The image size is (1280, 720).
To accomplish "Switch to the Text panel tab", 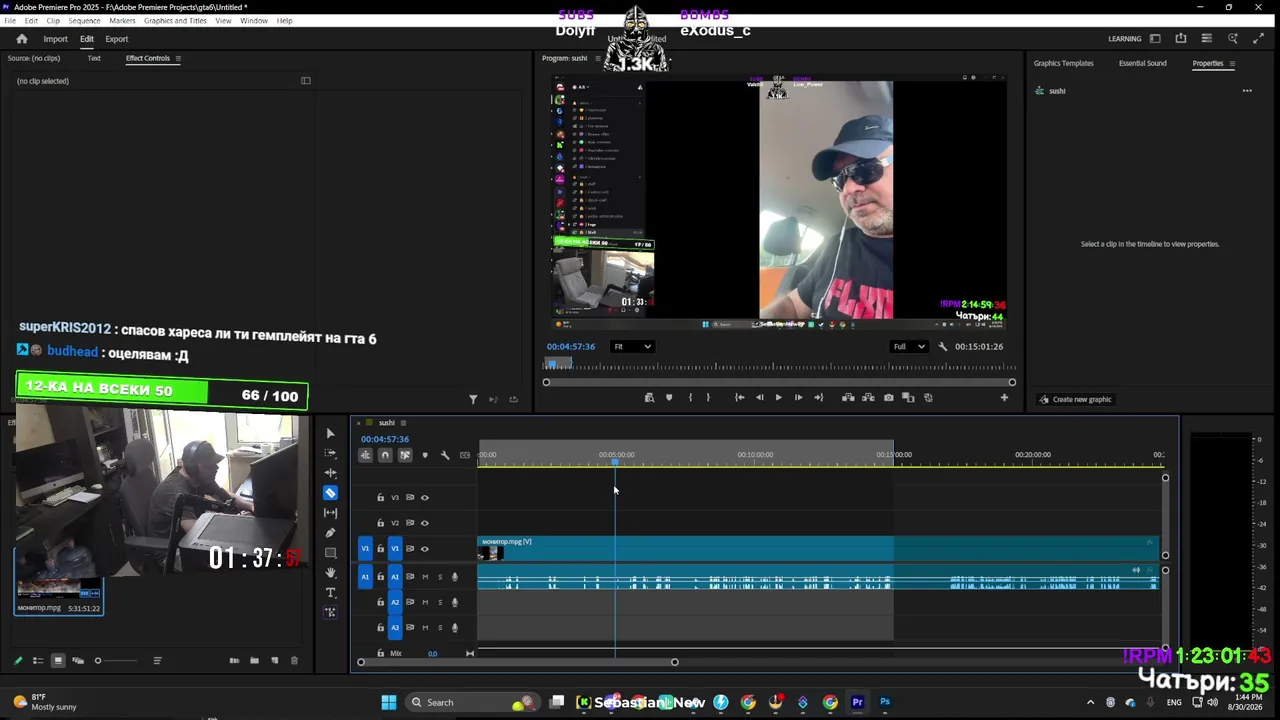I will (x=94, y=58).
